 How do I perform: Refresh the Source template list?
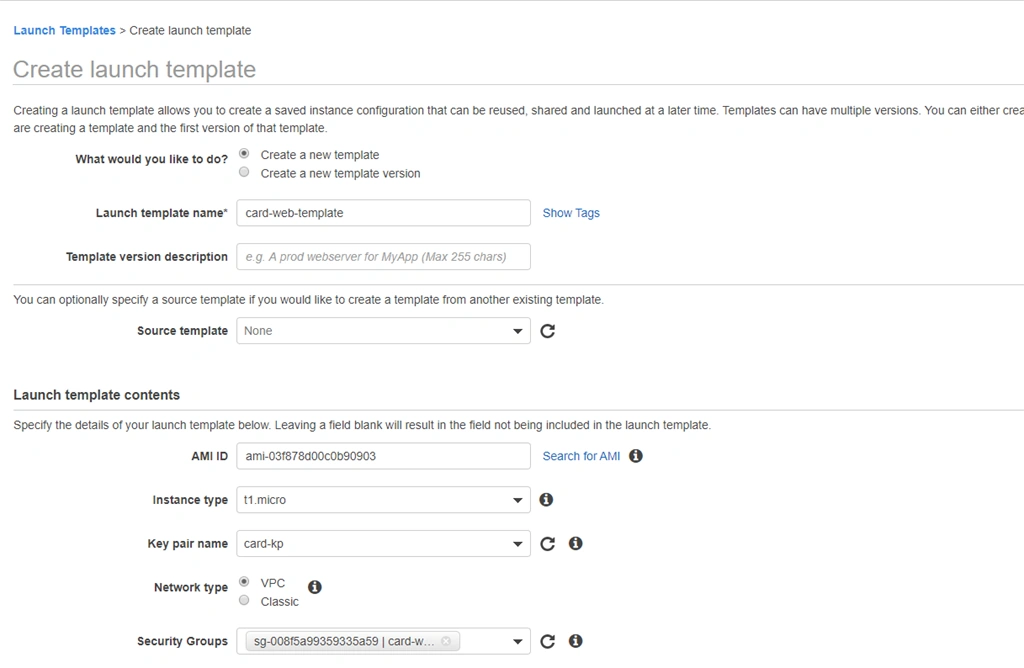[547, 331]
